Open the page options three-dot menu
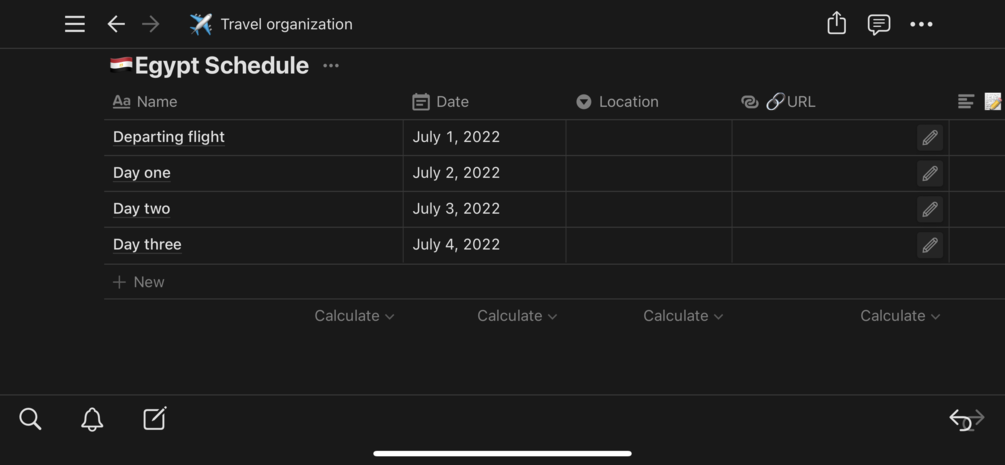 pyautogui.click(x=921, y=24)
